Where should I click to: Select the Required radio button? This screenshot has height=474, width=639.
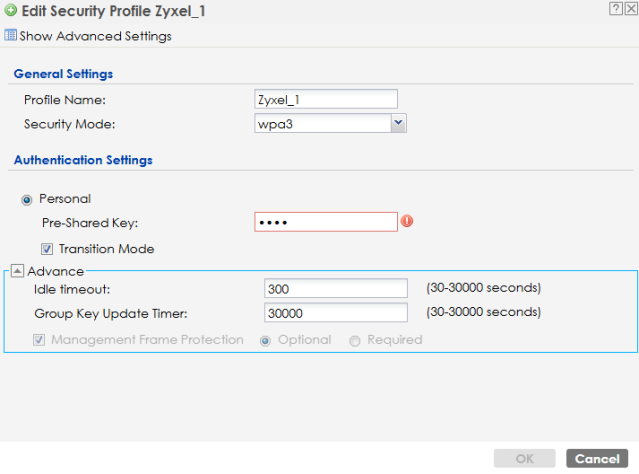pyautogui.click(x=355, y=340)
